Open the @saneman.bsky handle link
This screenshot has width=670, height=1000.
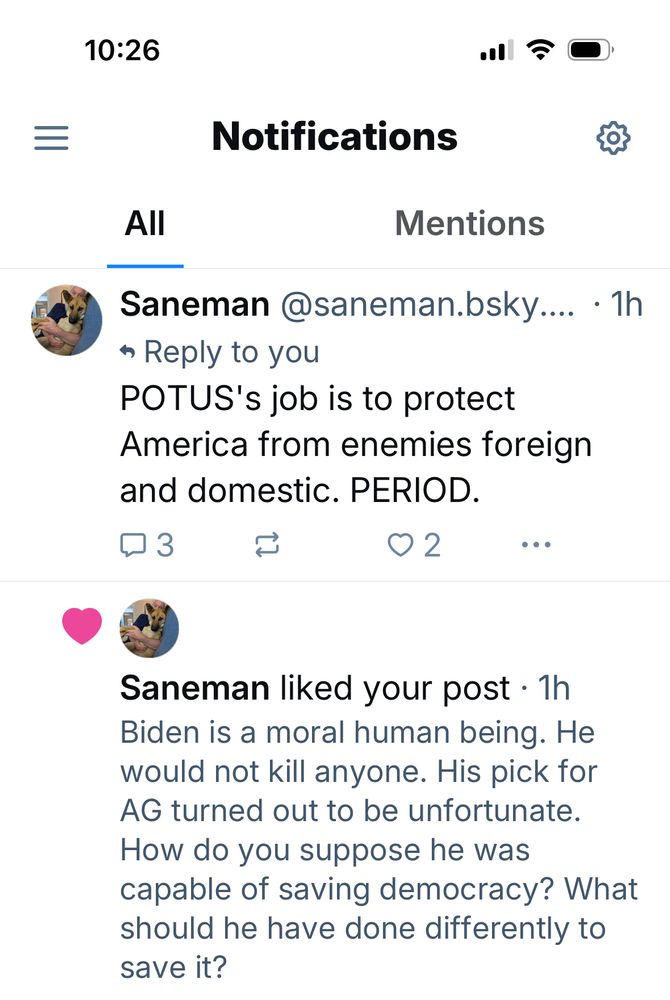coord(427,304)
